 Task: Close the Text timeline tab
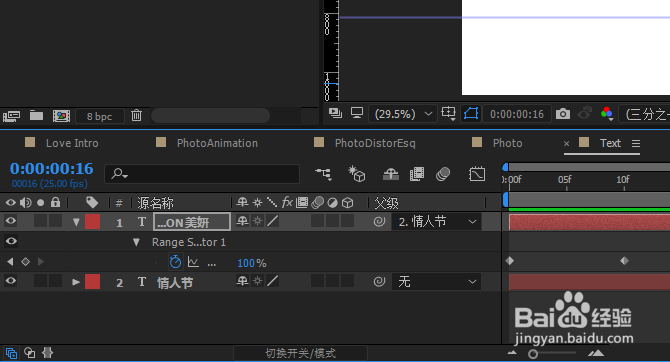coord(567,144)
